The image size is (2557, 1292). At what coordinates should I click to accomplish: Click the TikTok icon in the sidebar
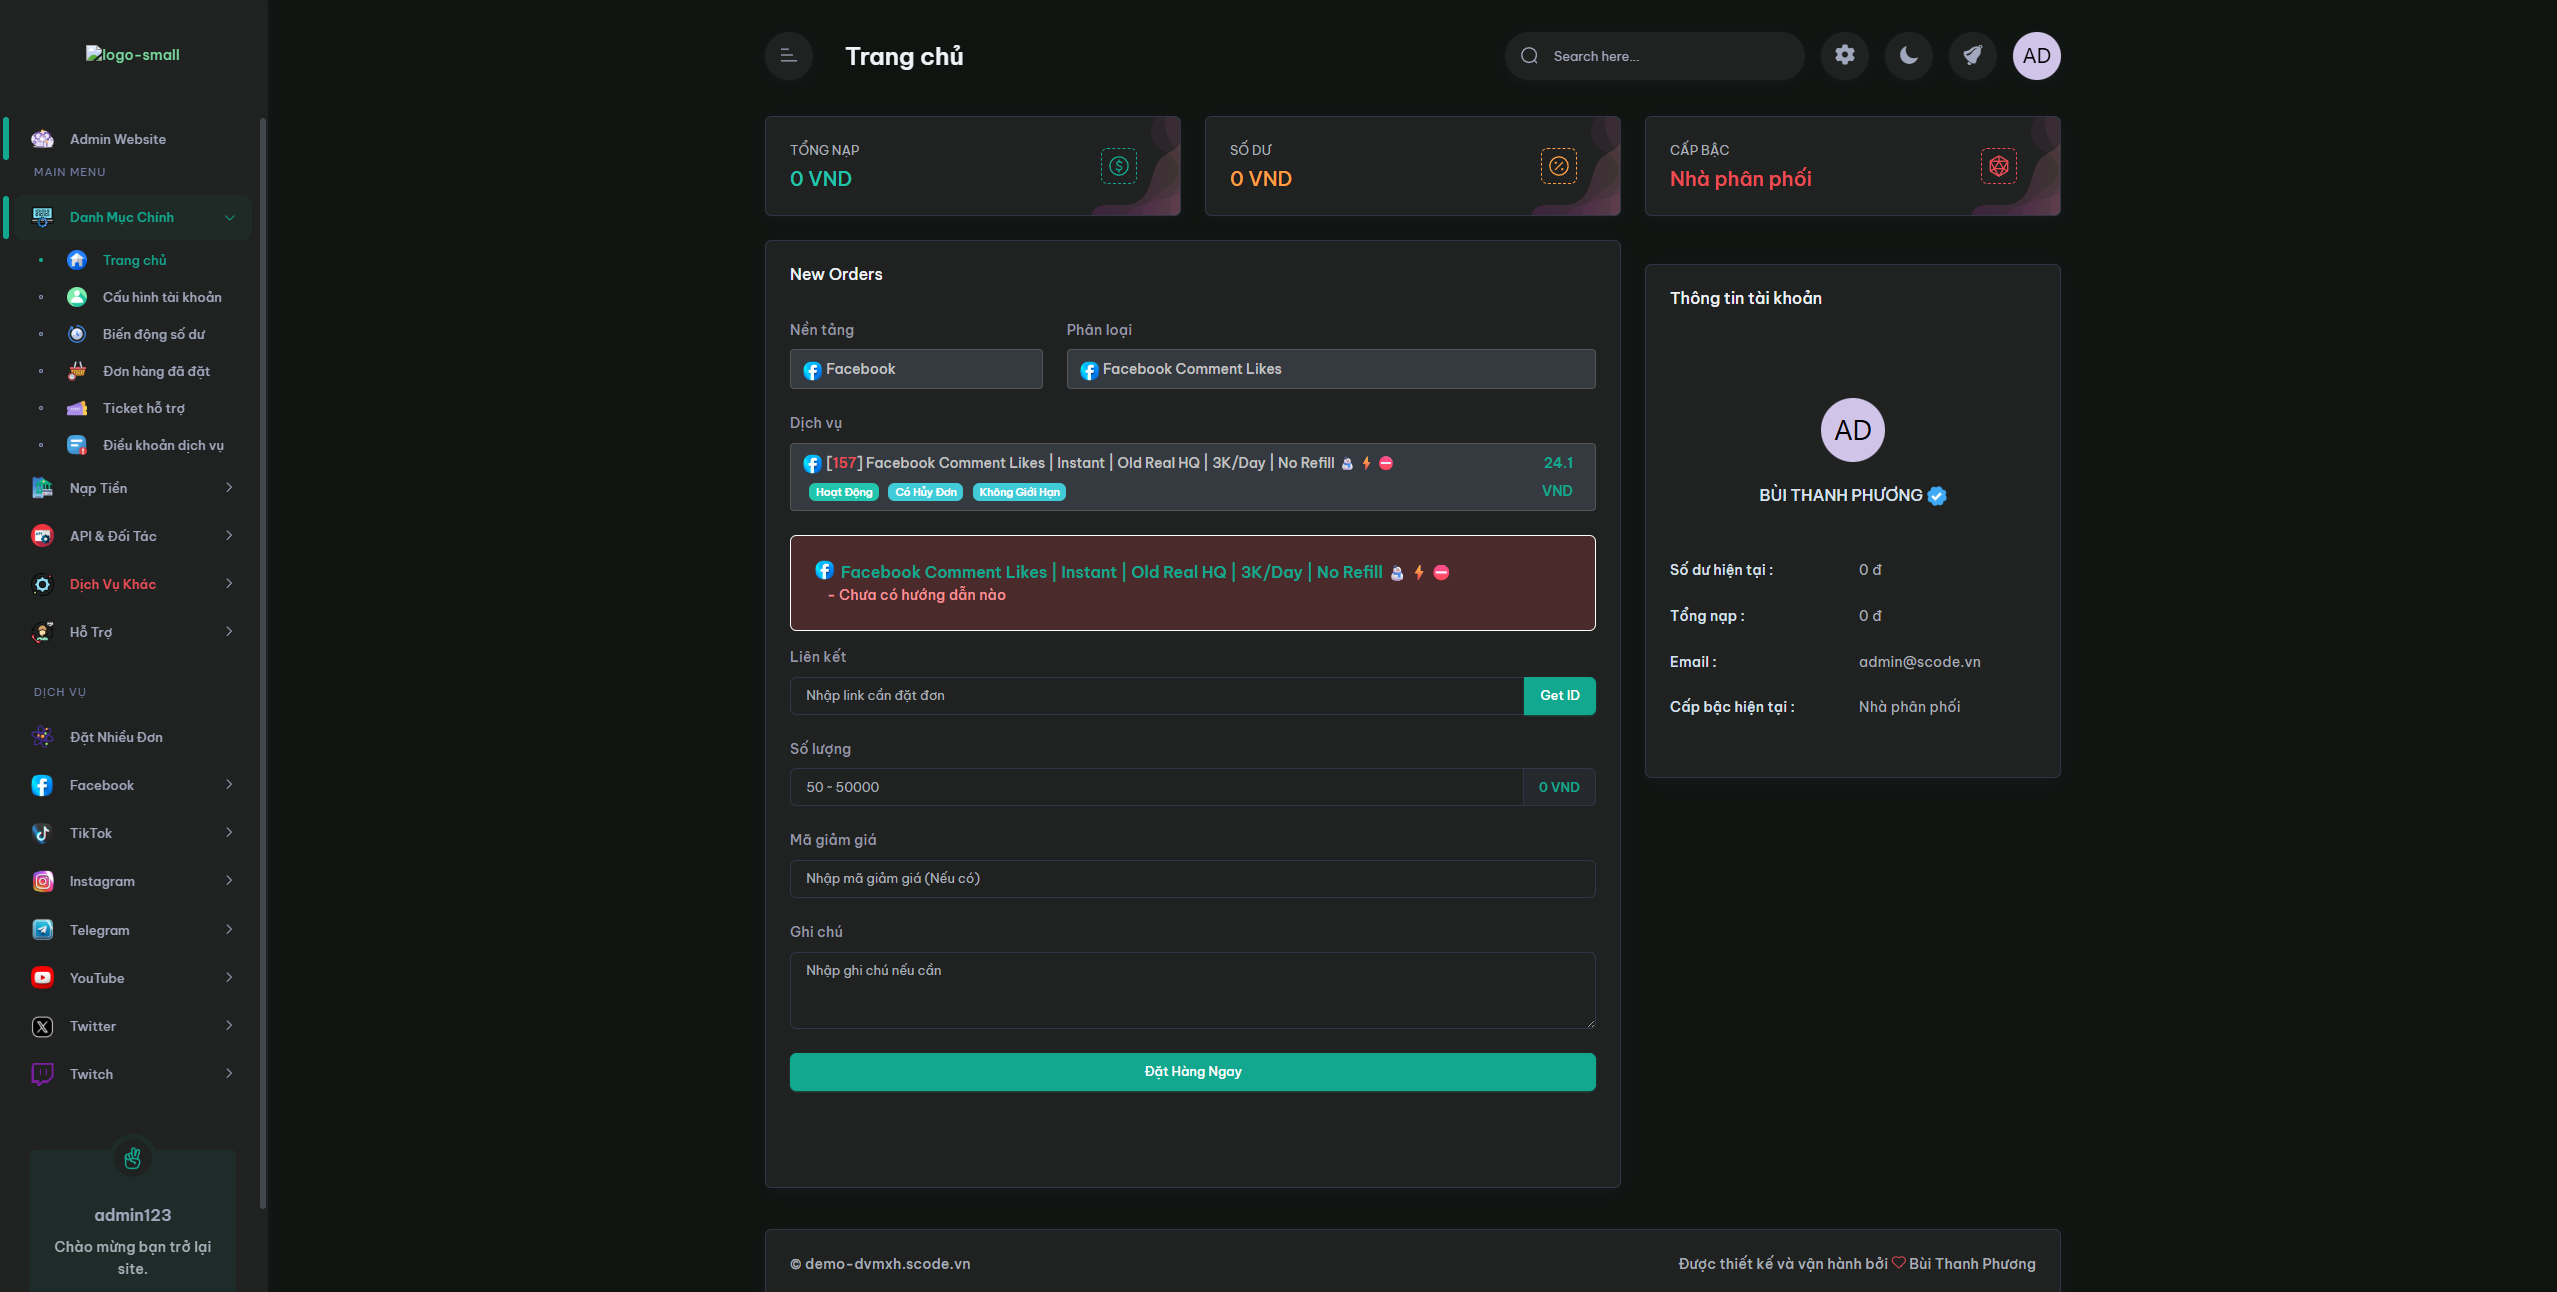[x=42, y=832]
